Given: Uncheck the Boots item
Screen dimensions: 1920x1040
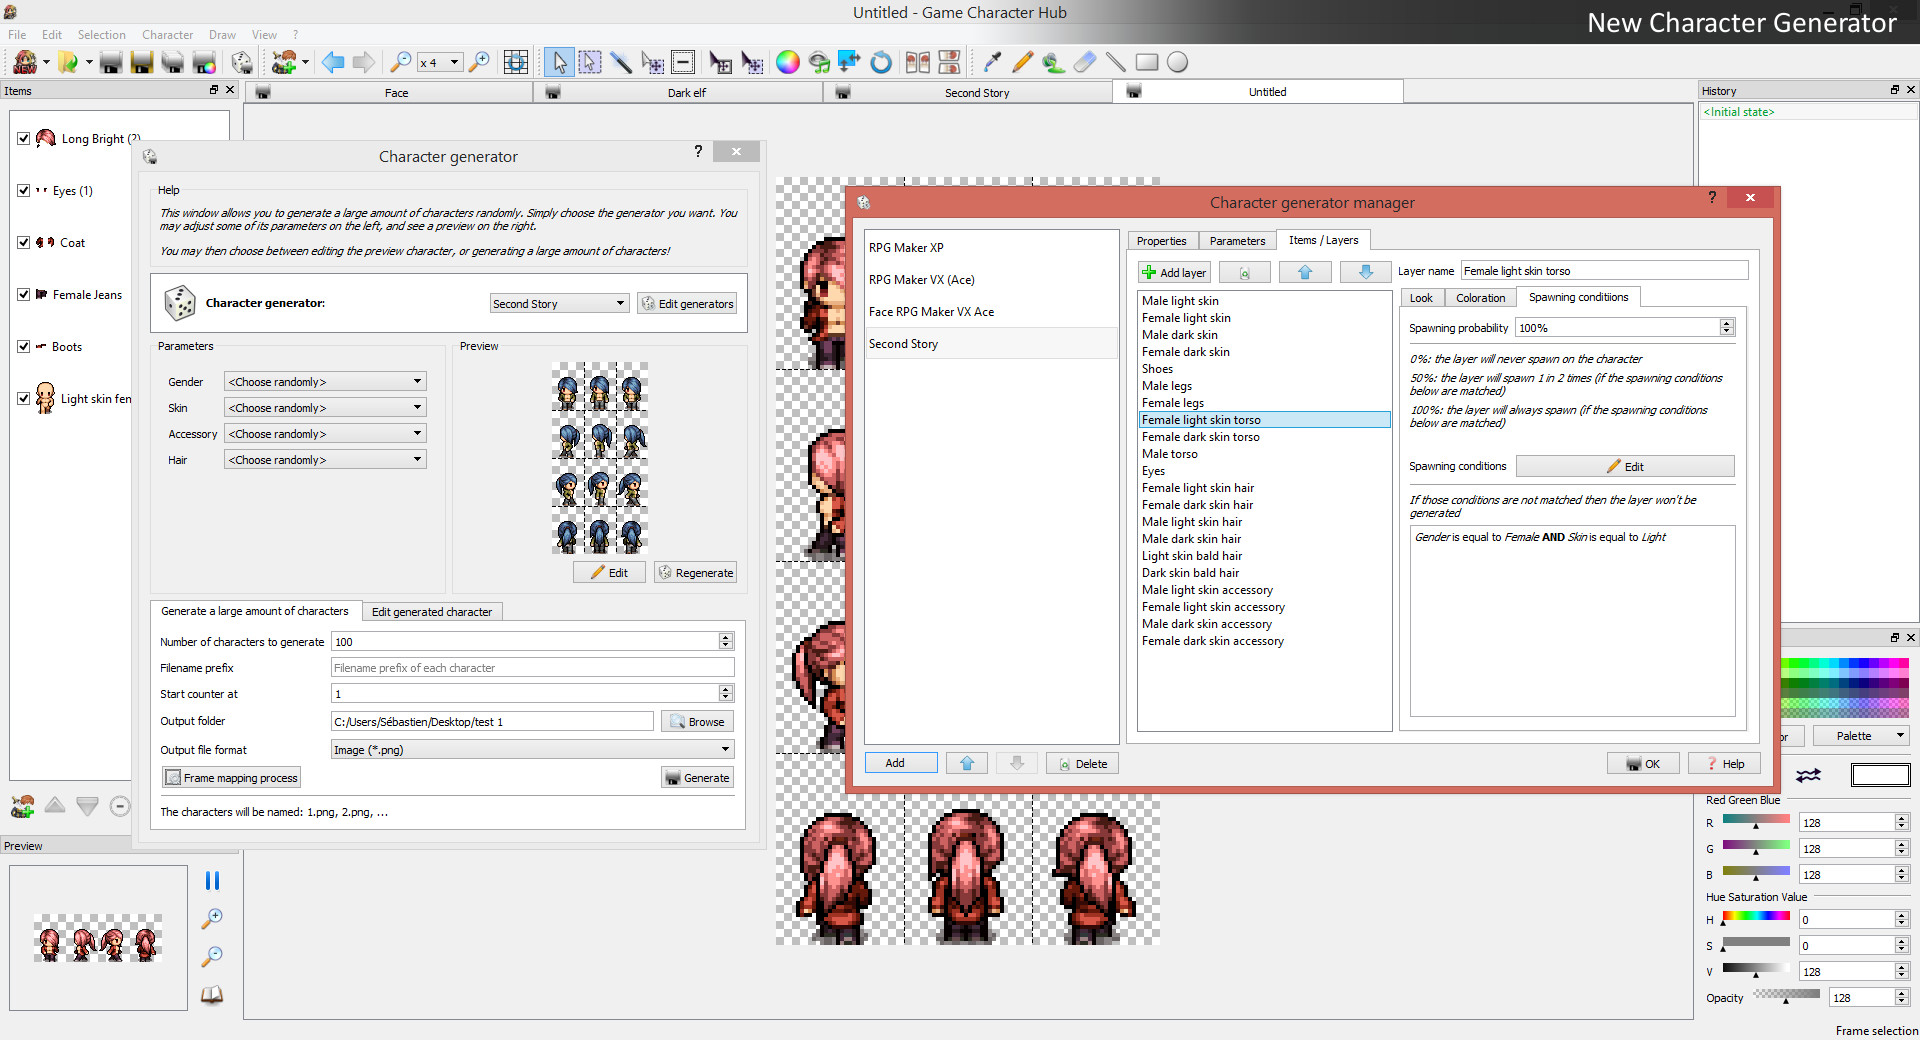Looking at the screenshot, I should [24, 346].
